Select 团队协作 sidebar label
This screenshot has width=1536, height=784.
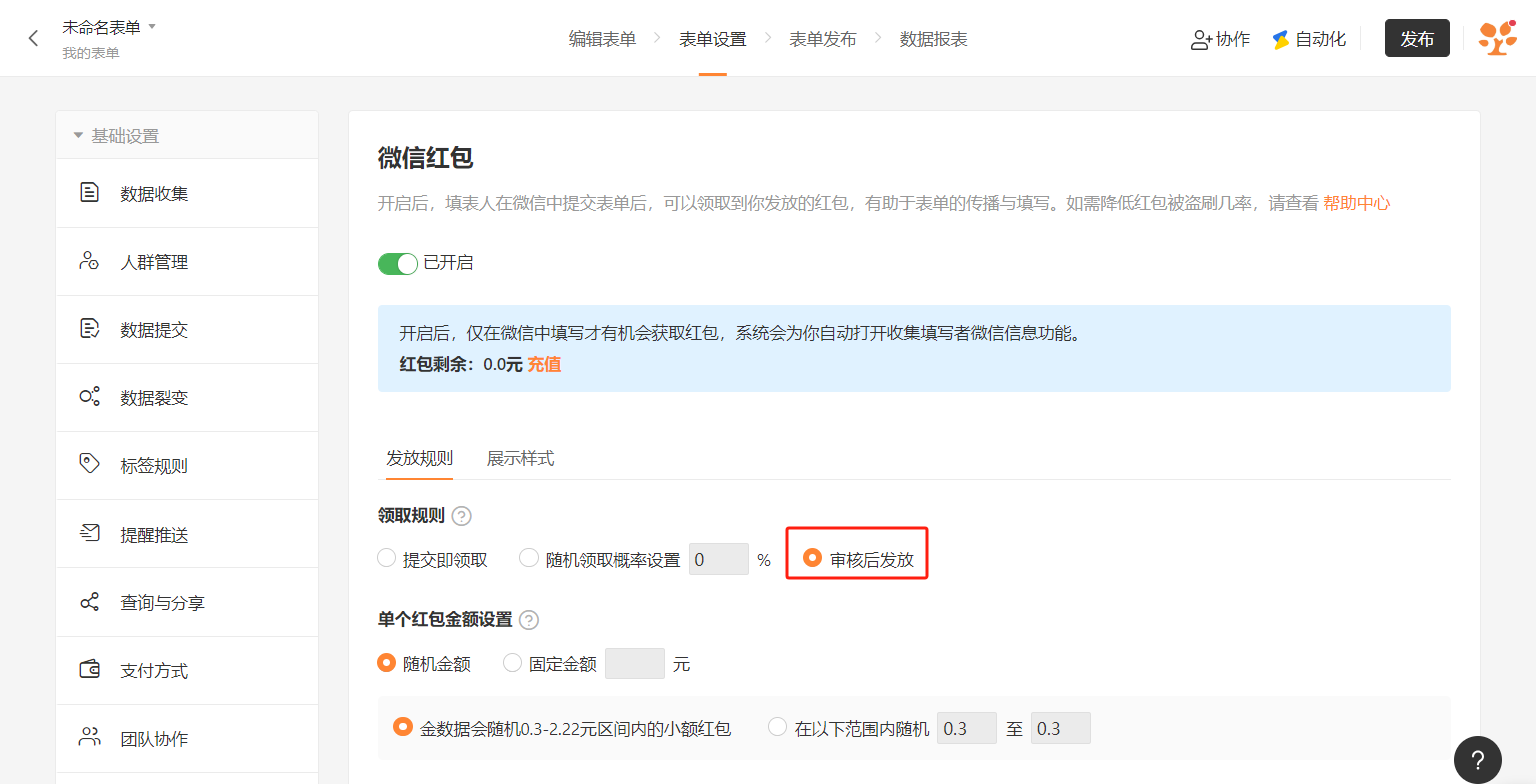click(x=154, y=739)
